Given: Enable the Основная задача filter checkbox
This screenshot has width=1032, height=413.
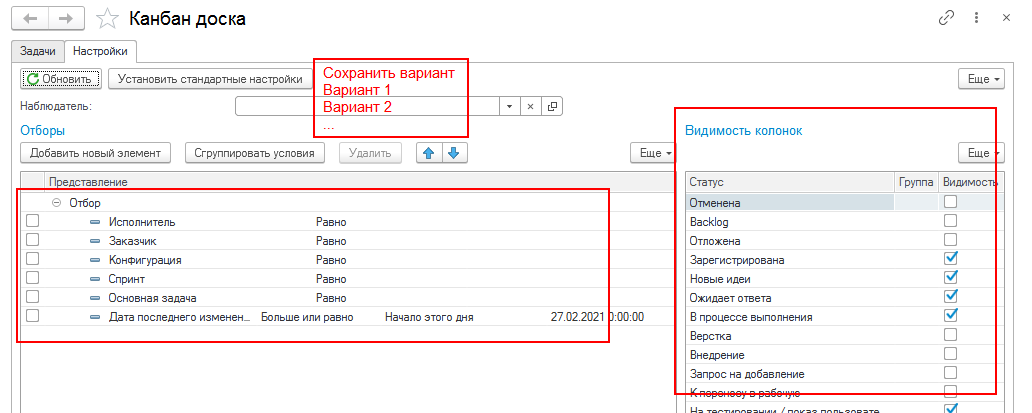Looking at the screenshot, I should pyautogui.click(x=32, y=297).
